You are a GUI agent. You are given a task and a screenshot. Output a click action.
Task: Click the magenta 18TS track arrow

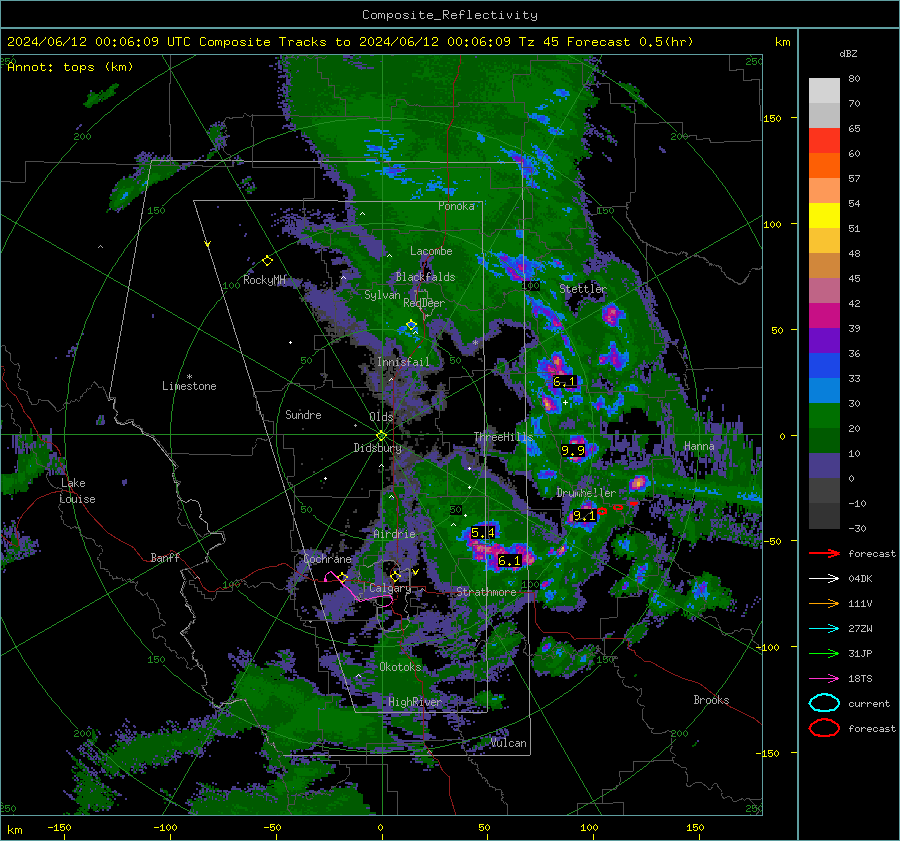pyautogui.click(x=824, y=679)
